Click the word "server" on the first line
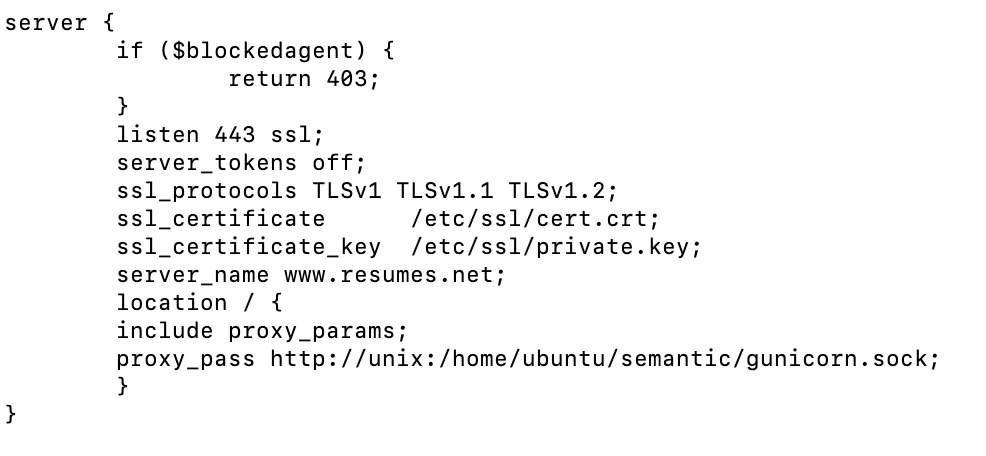The image size is (986, 456). point(46,21)
